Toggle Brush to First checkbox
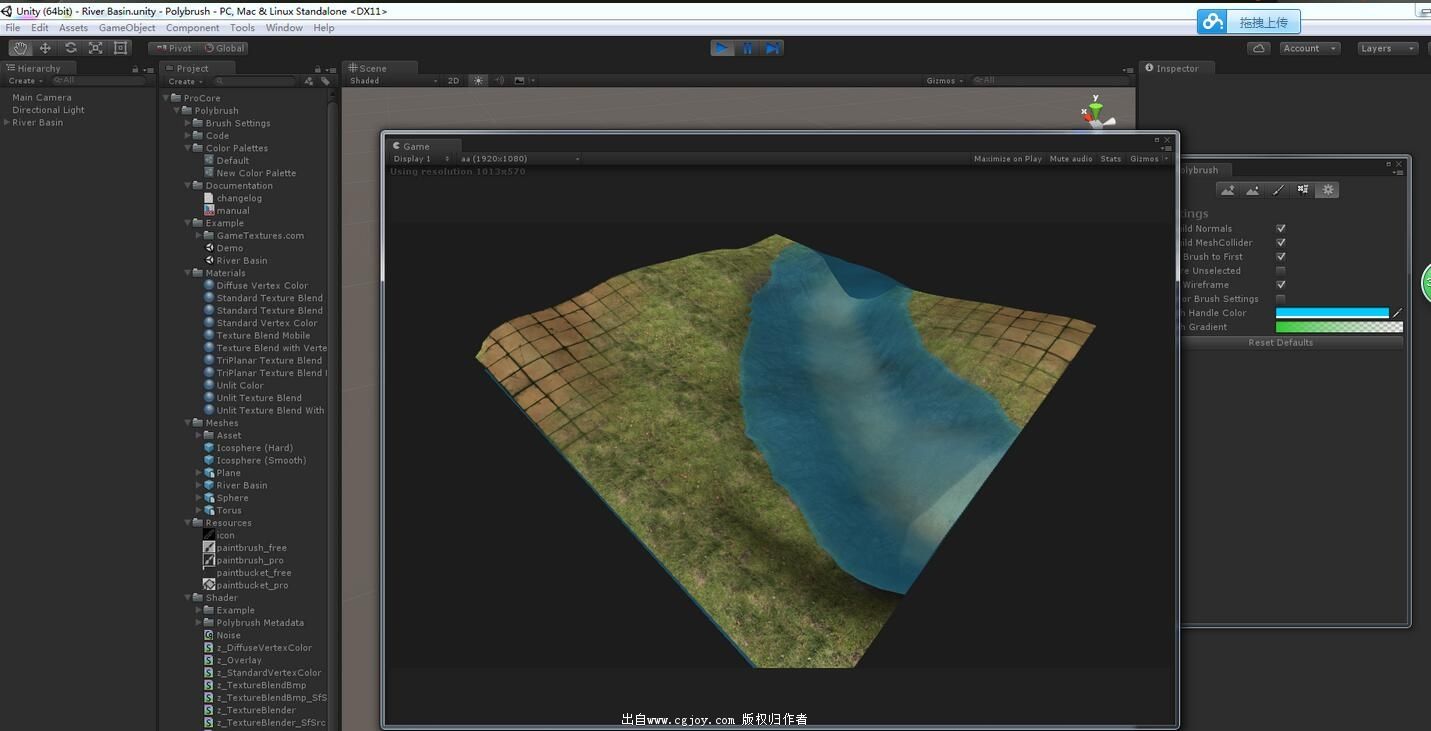 (x=1281, y=257)
